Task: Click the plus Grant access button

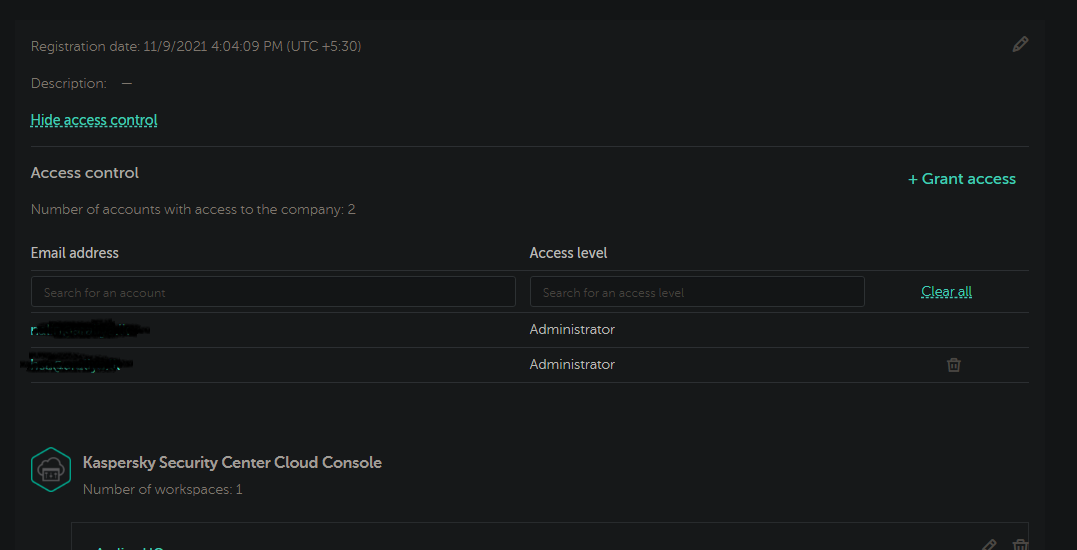Action: tap(961, 179)
